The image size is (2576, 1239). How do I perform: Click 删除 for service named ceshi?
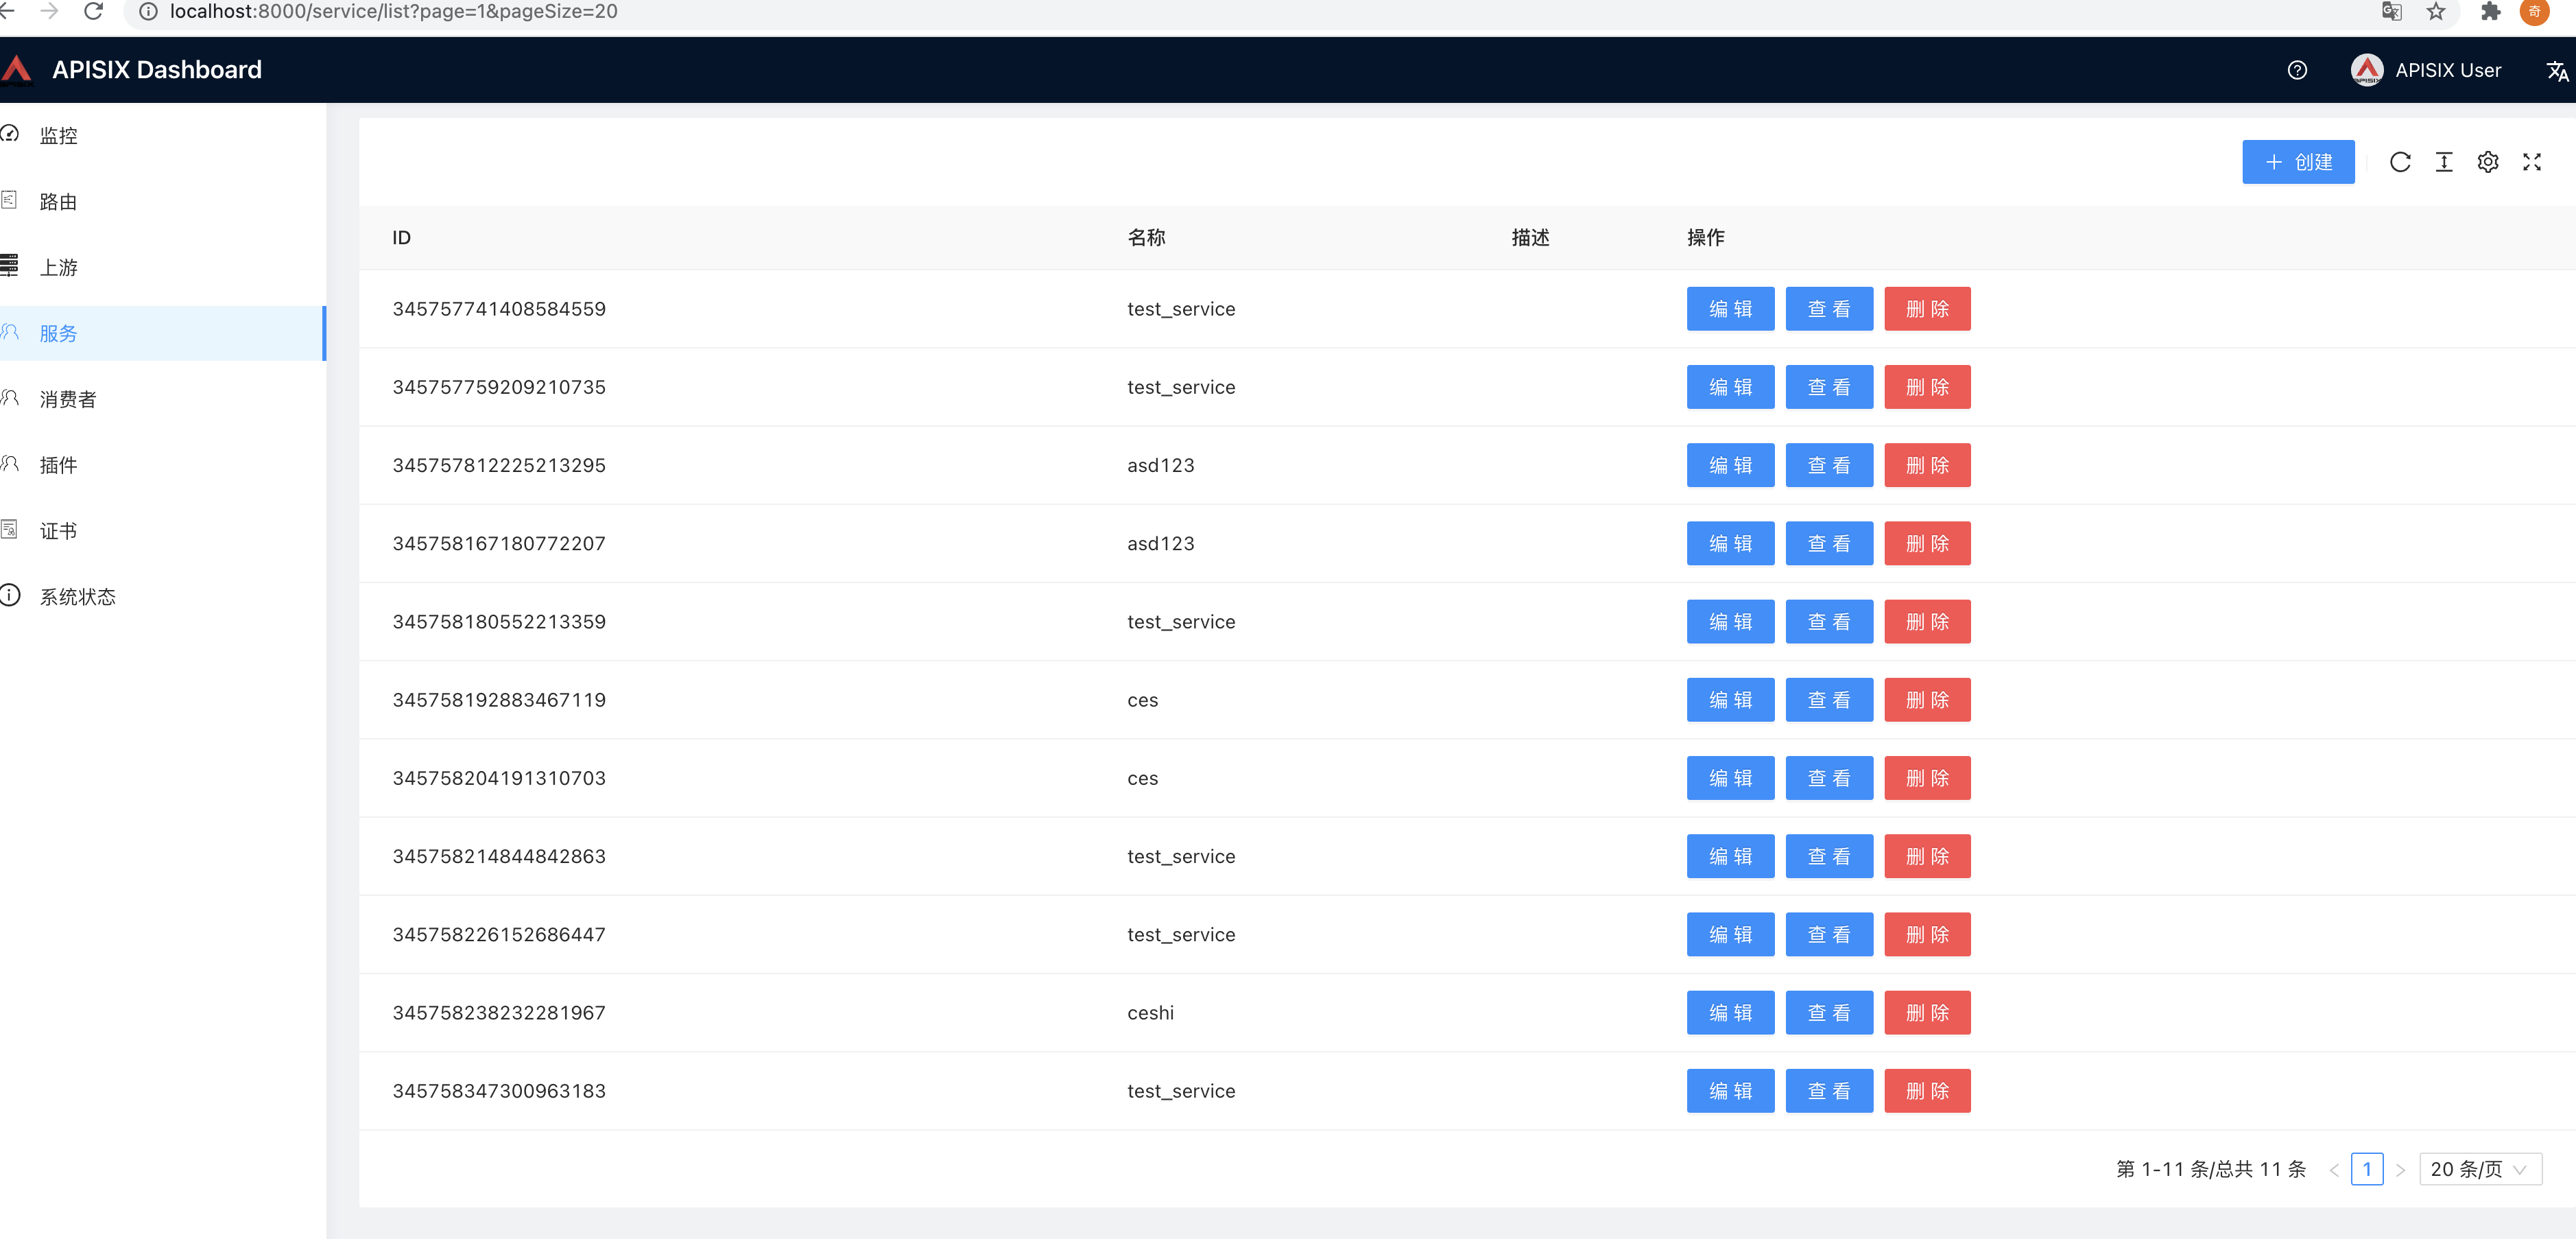point(1926,1013)
